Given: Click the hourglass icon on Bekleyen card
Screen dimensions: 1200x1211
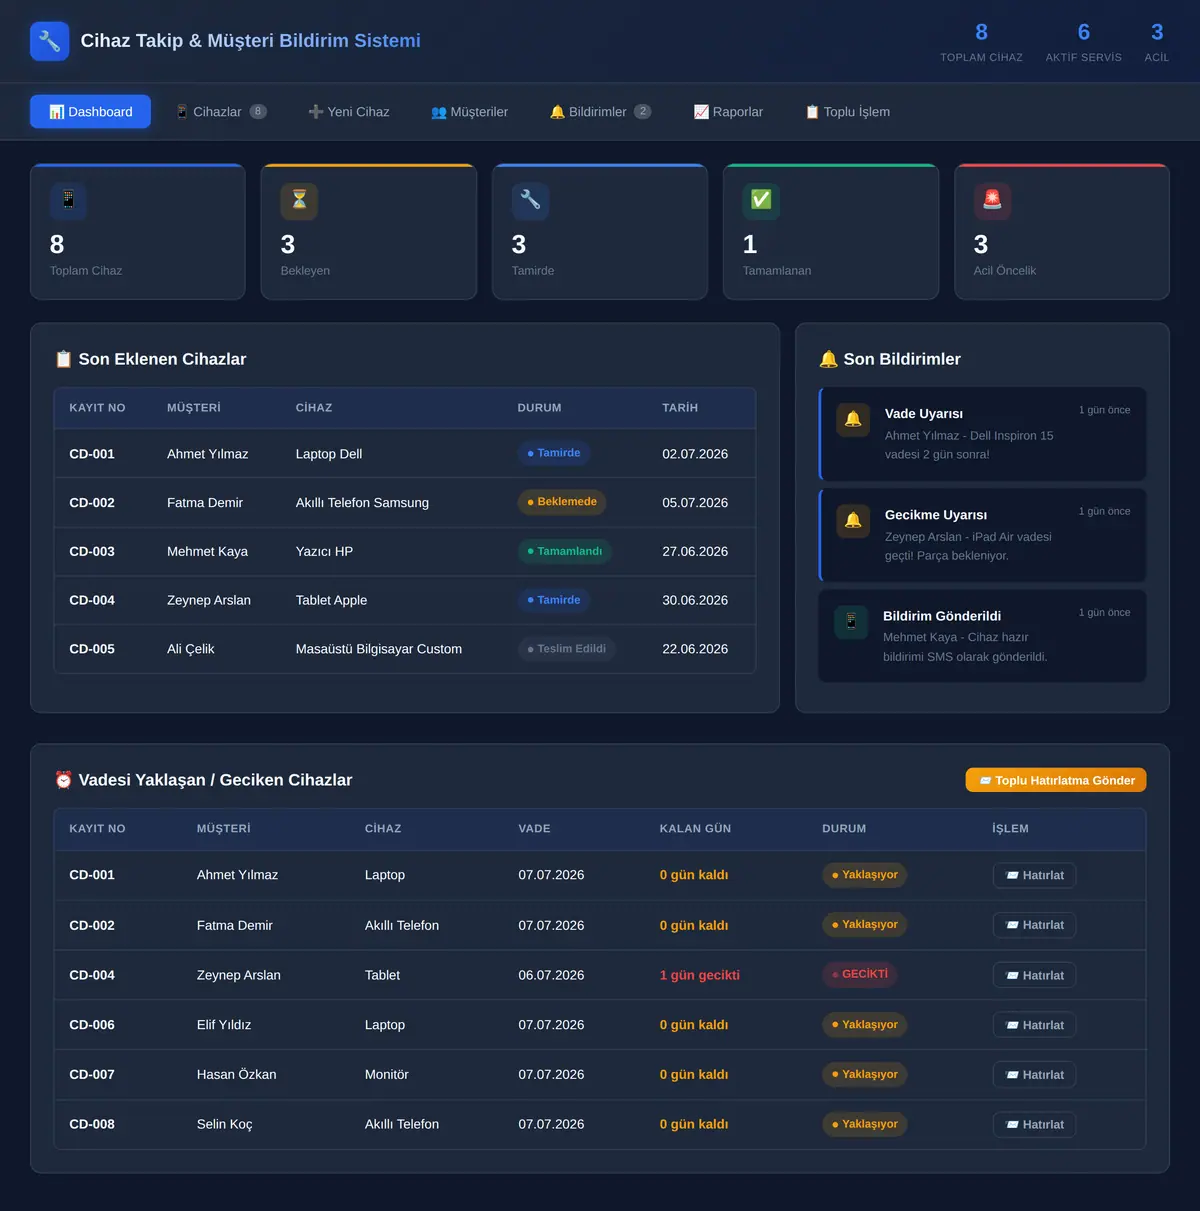Looking at the screenshot, I should click(299, 201).
